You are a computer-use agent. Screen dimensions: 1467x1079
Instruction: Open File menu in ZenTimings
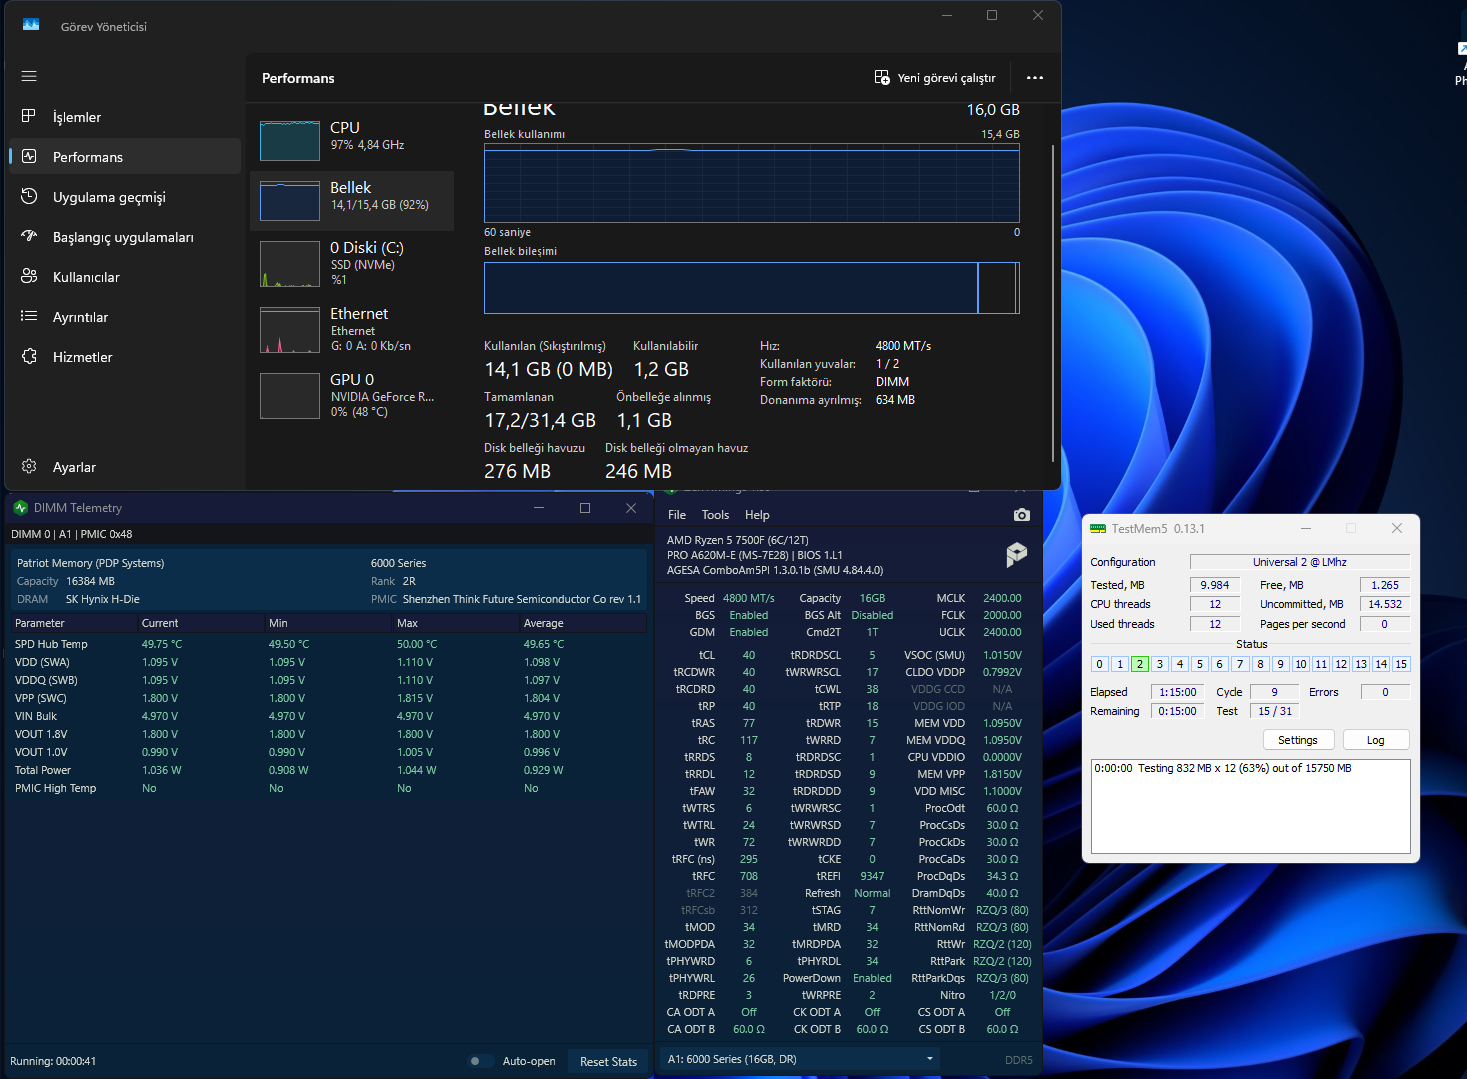(x=677, y=515)
